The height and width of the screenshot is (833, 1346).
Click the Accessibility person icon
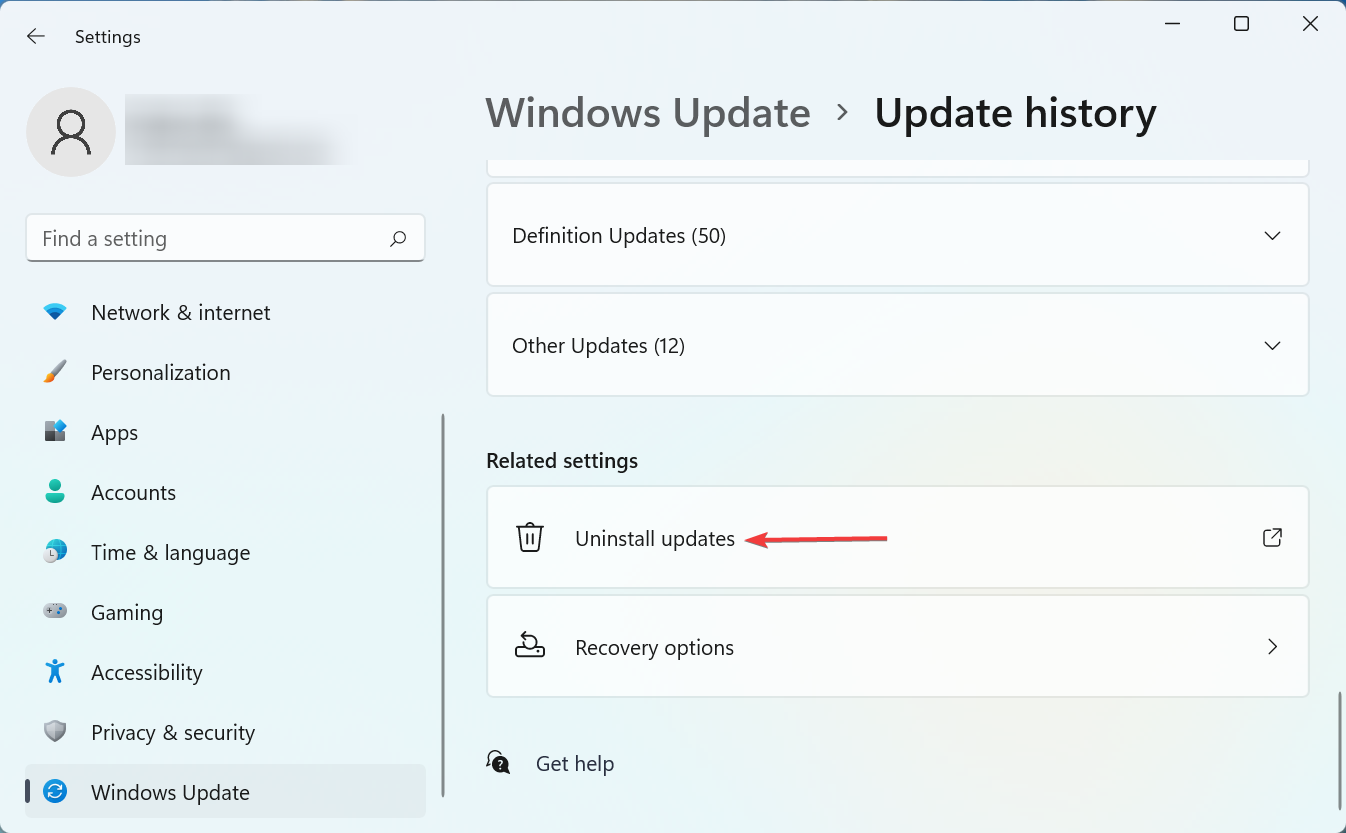[55, 672]
